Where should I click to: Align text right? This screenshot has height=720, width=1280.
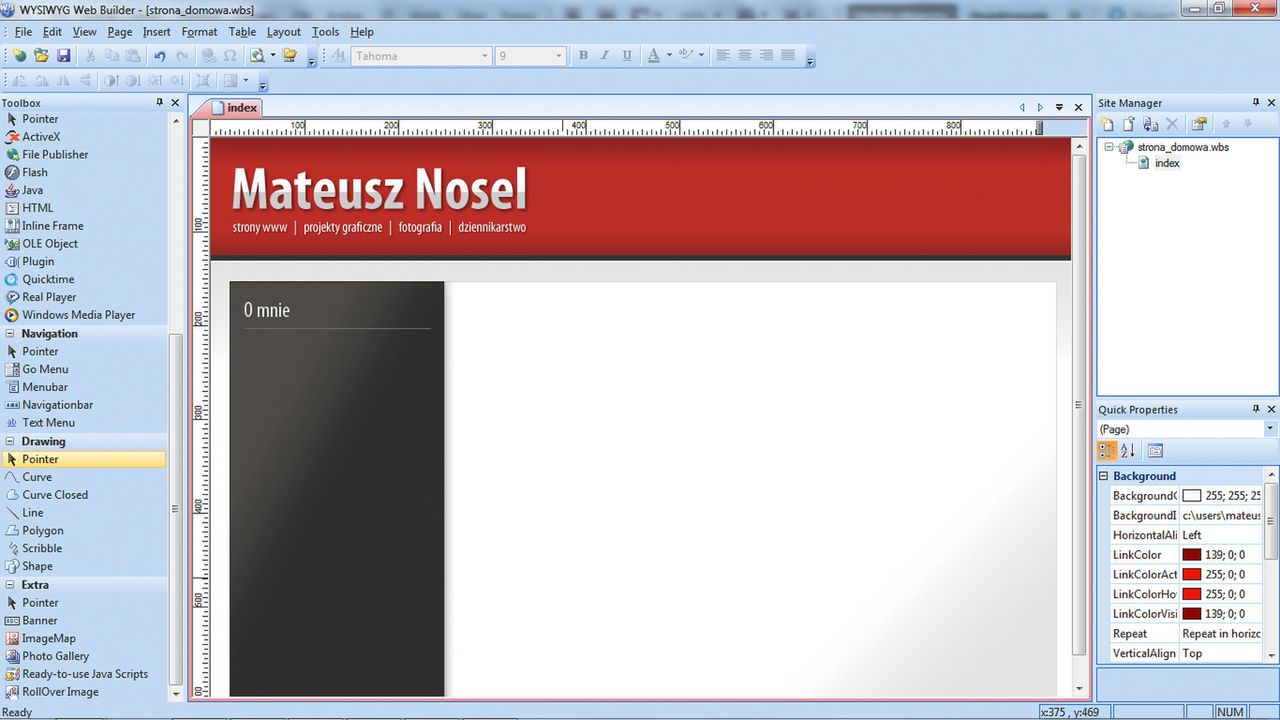tap(767, 56)
